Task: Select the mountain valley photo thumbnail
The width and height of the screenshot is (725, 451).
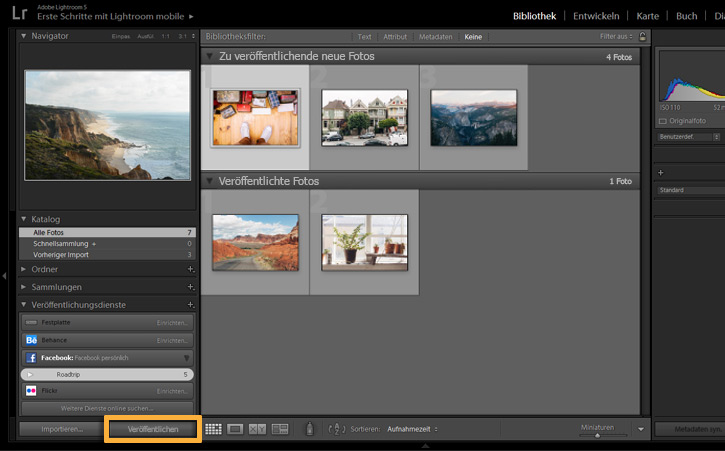Action: pos(473,117)
